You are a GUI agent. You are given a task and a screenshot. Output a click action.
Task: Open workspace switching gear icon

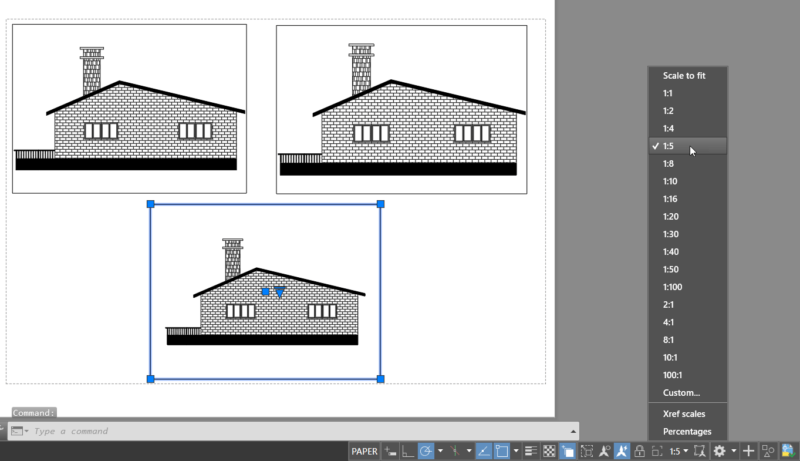(x=719, y=451)
